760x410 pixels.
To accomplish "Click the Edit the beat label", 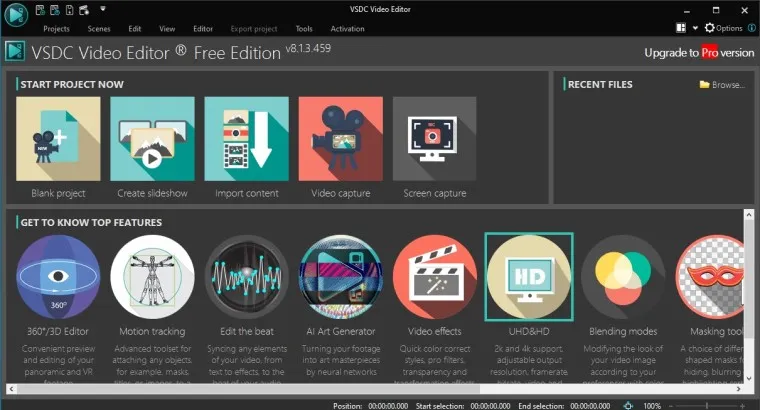I will [x=247, y=331].
